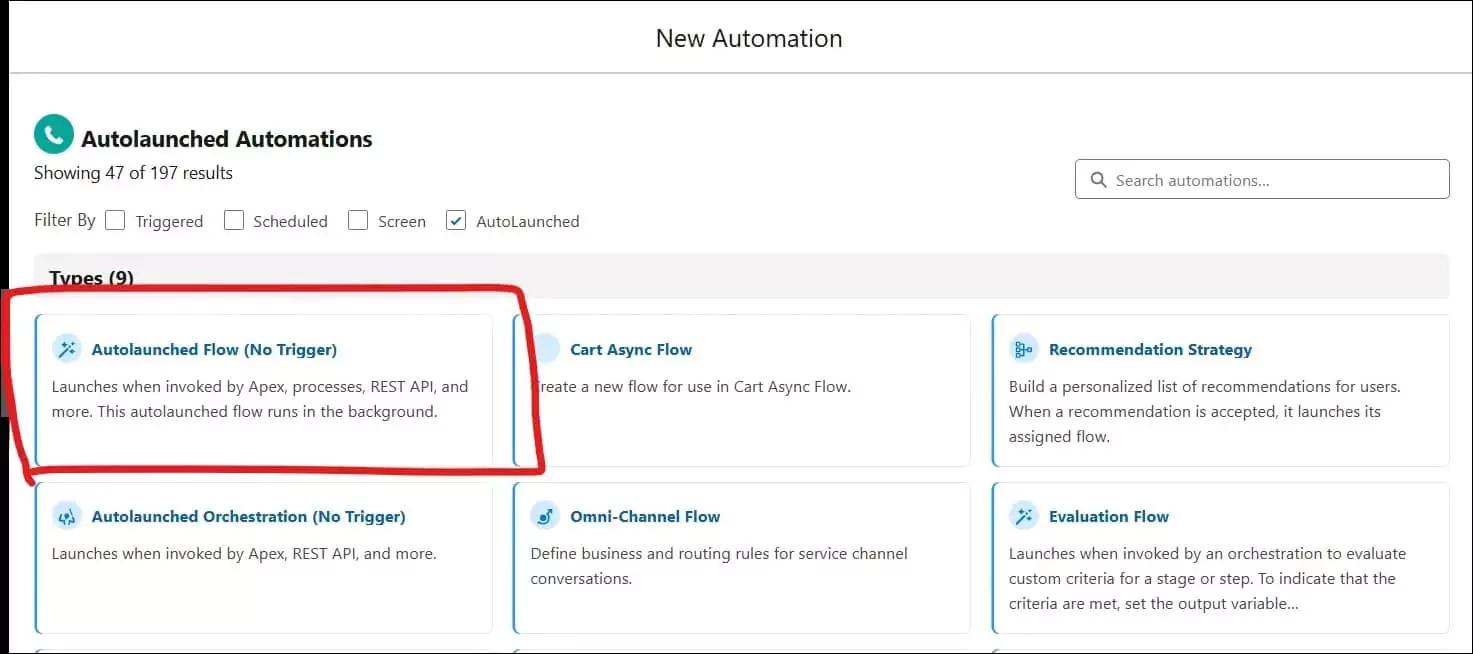The height and width of the screenshot is (654, 1473).
Task: Click the Evaluation Flow wand icon
Action: (x=1023, y=516)
